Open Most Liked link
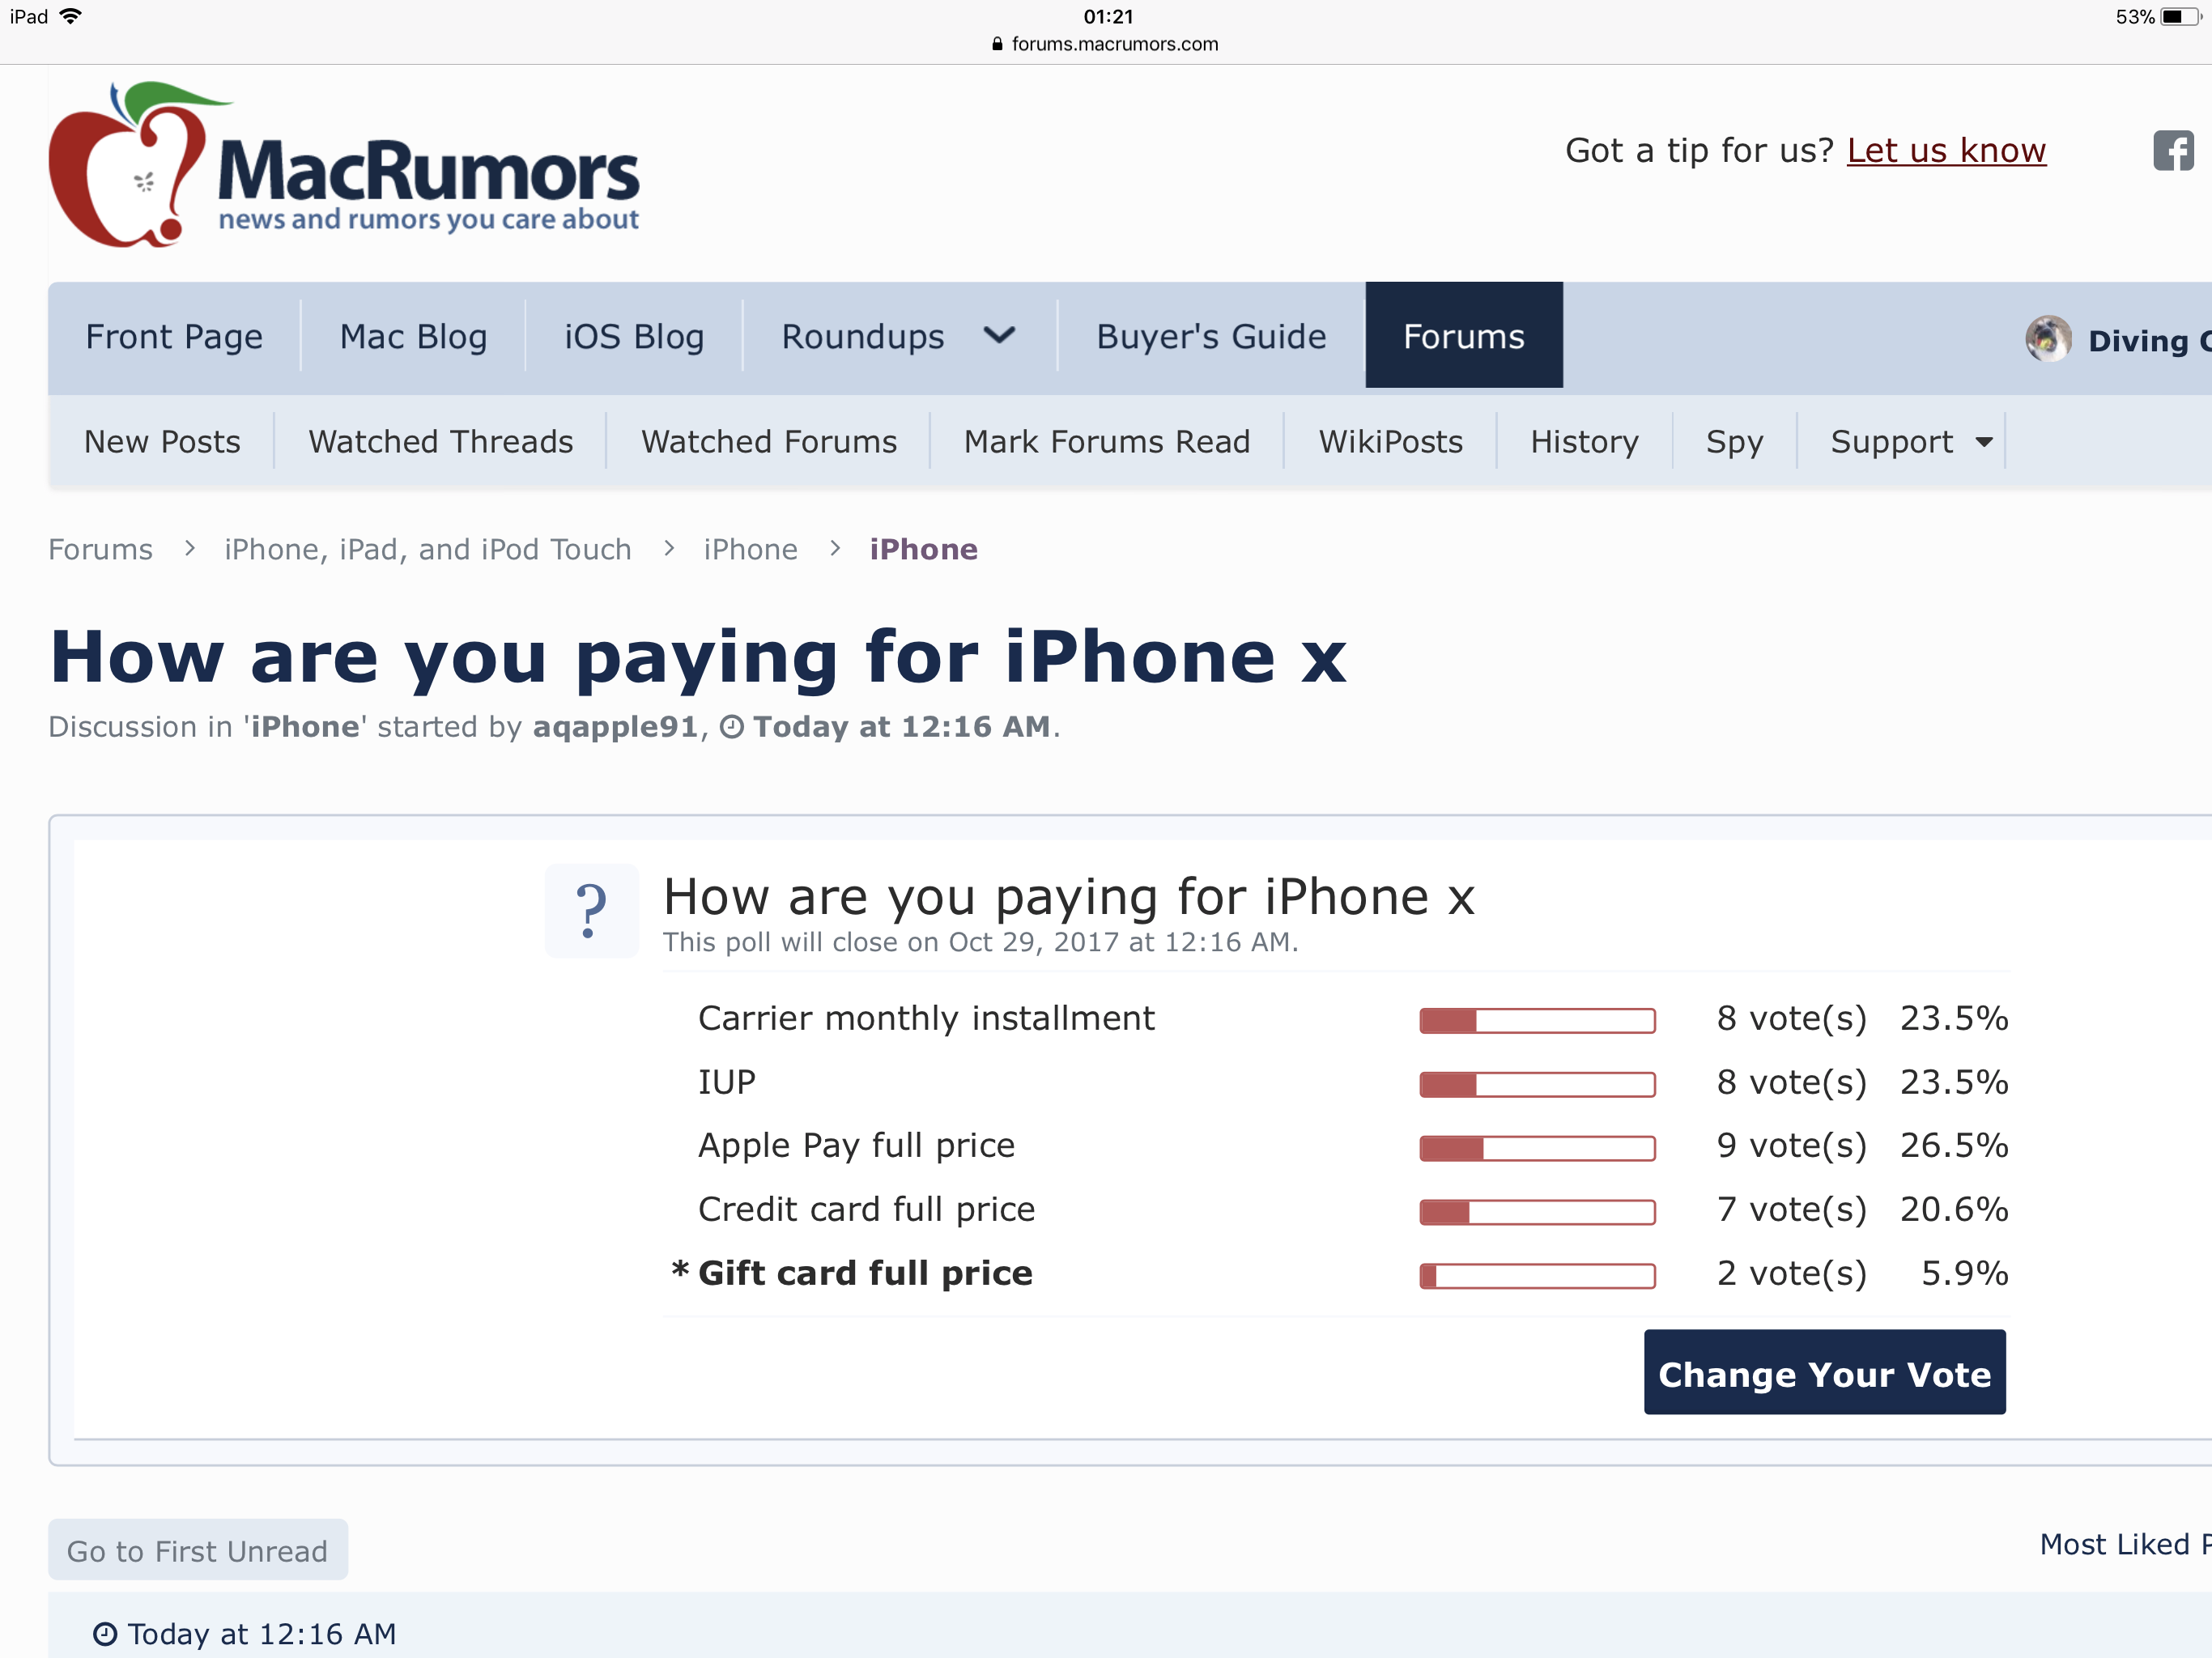 [x=2125, y=1545]
